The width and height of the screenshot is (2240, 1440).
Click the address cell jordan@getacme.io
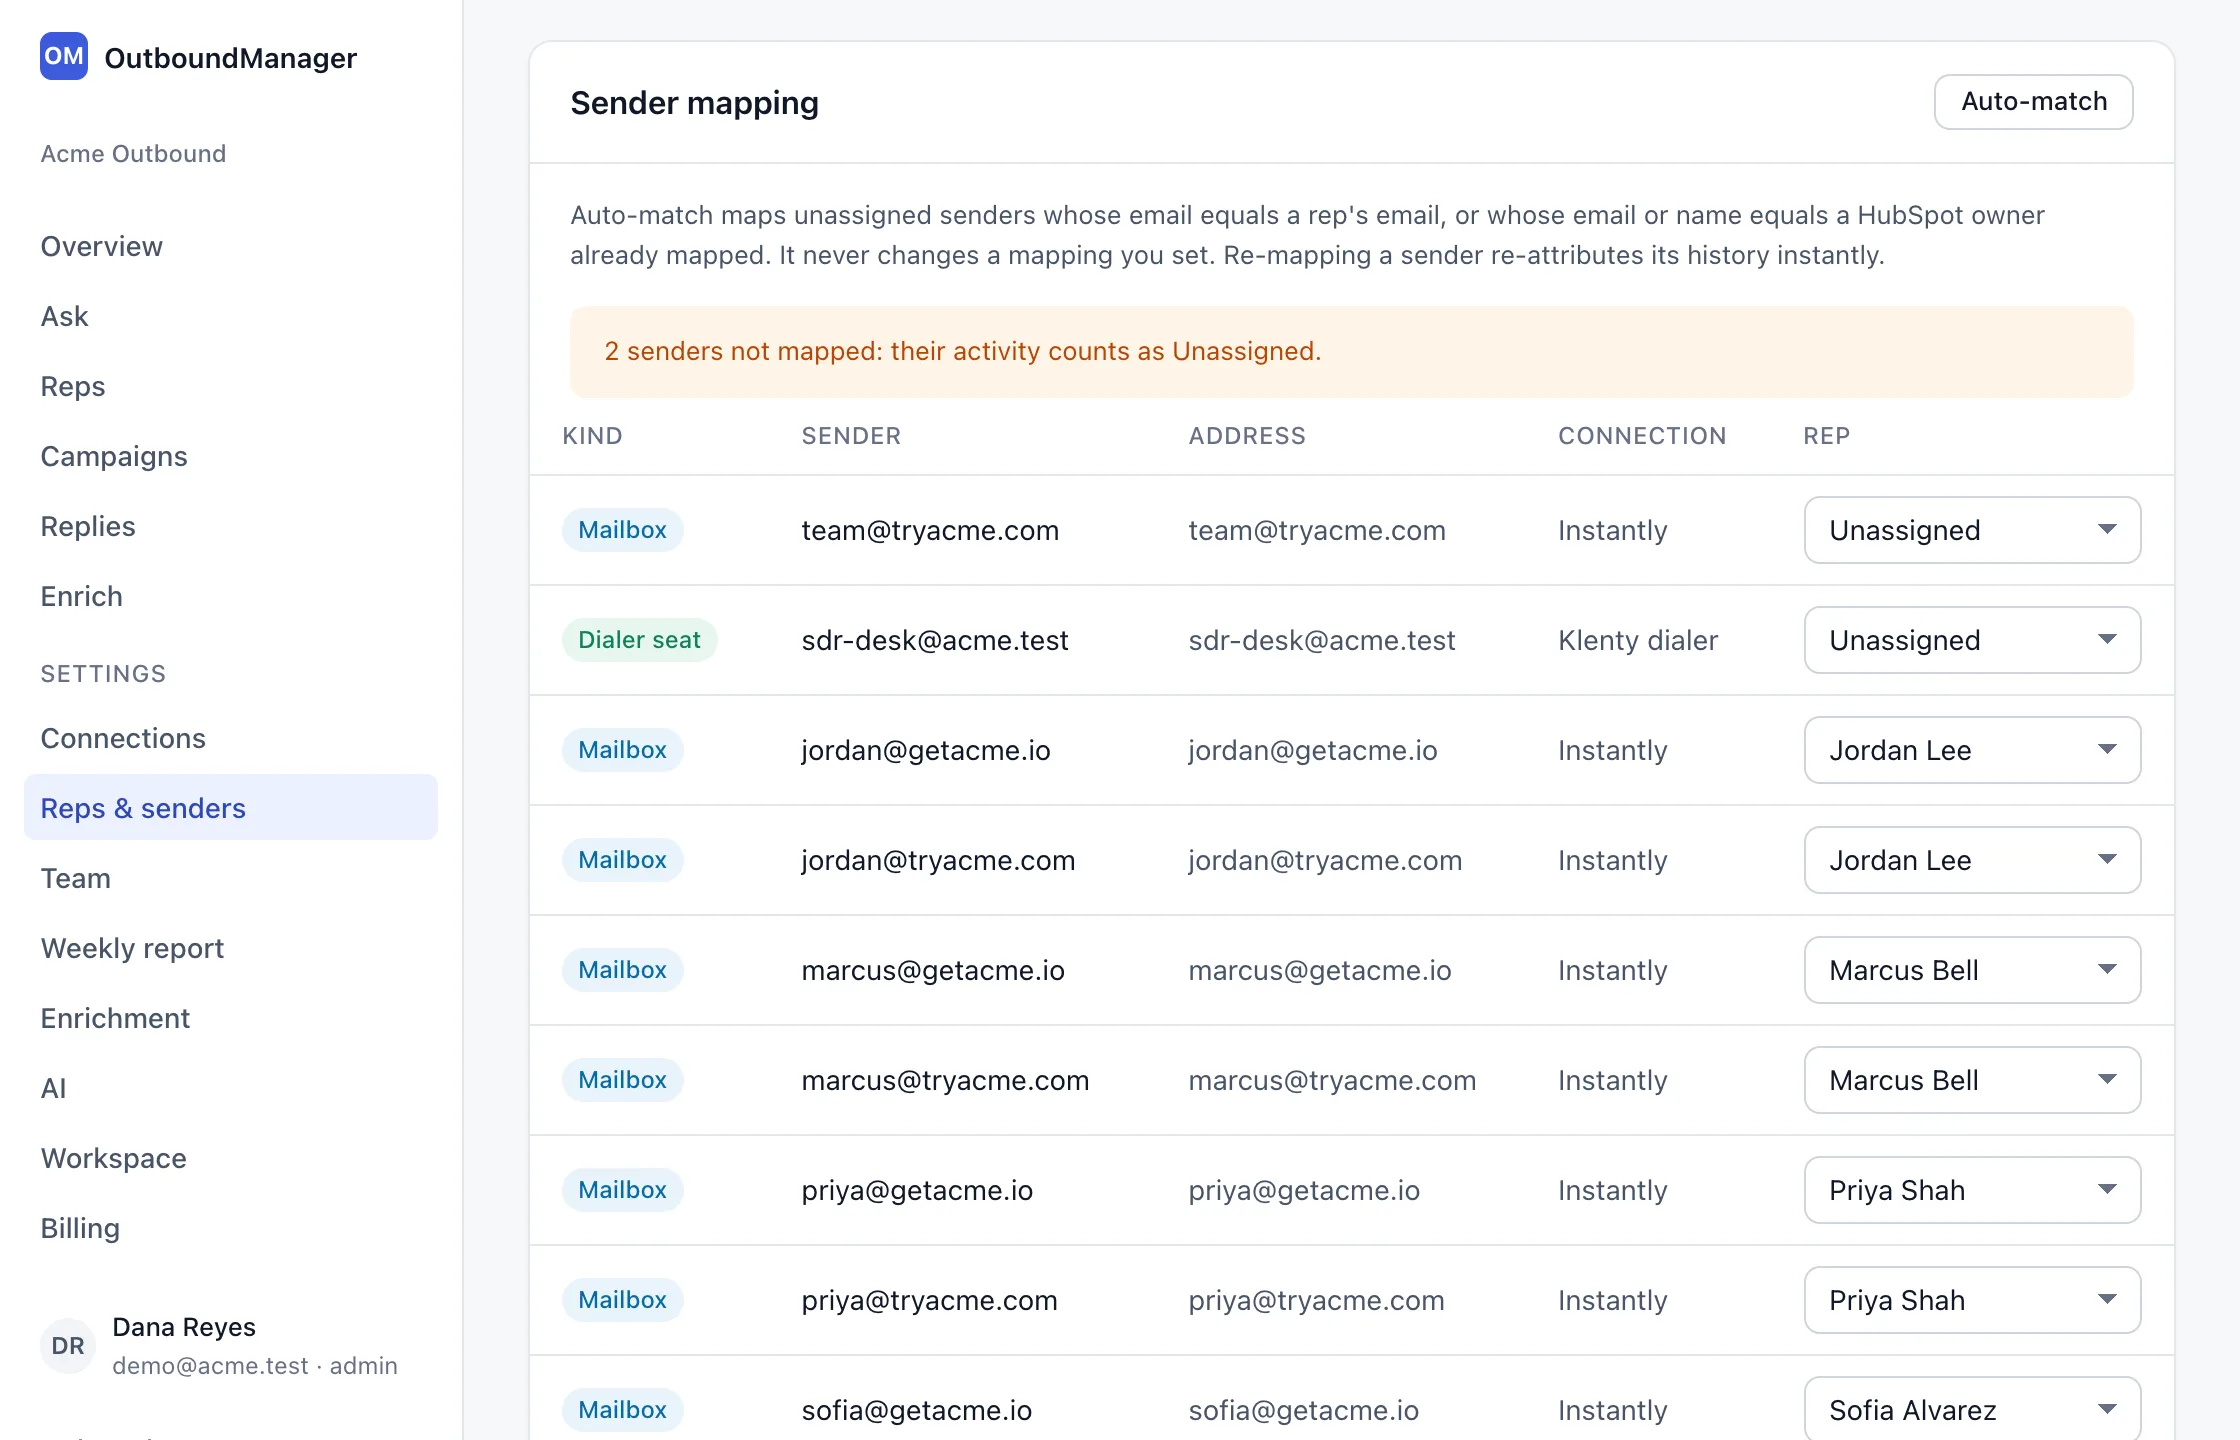(1313, 750)
